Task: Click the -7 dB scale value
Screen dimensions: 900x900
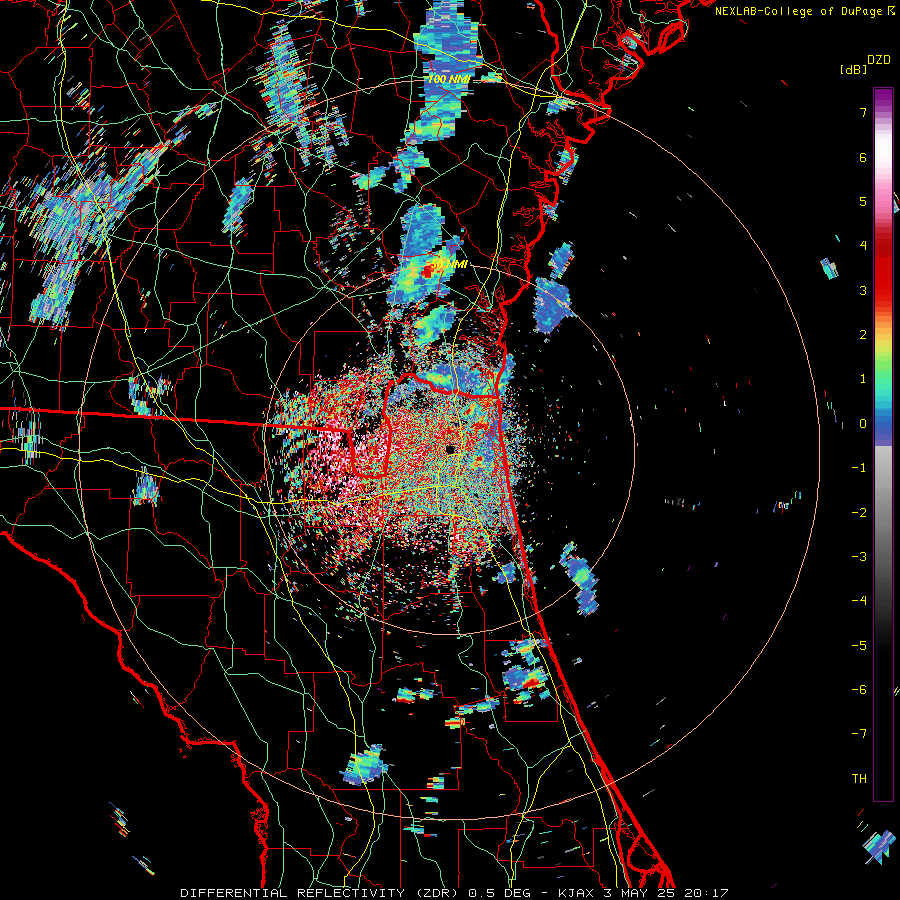Action: tap(859, 734)
